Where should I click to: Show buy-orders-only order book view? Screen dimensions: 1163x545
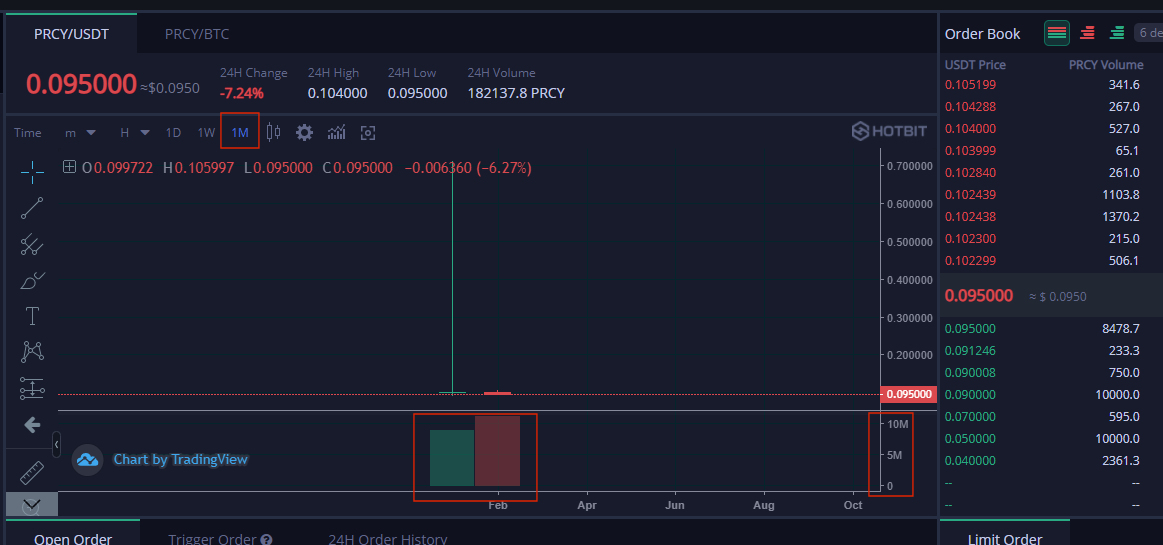[1116, 33]
